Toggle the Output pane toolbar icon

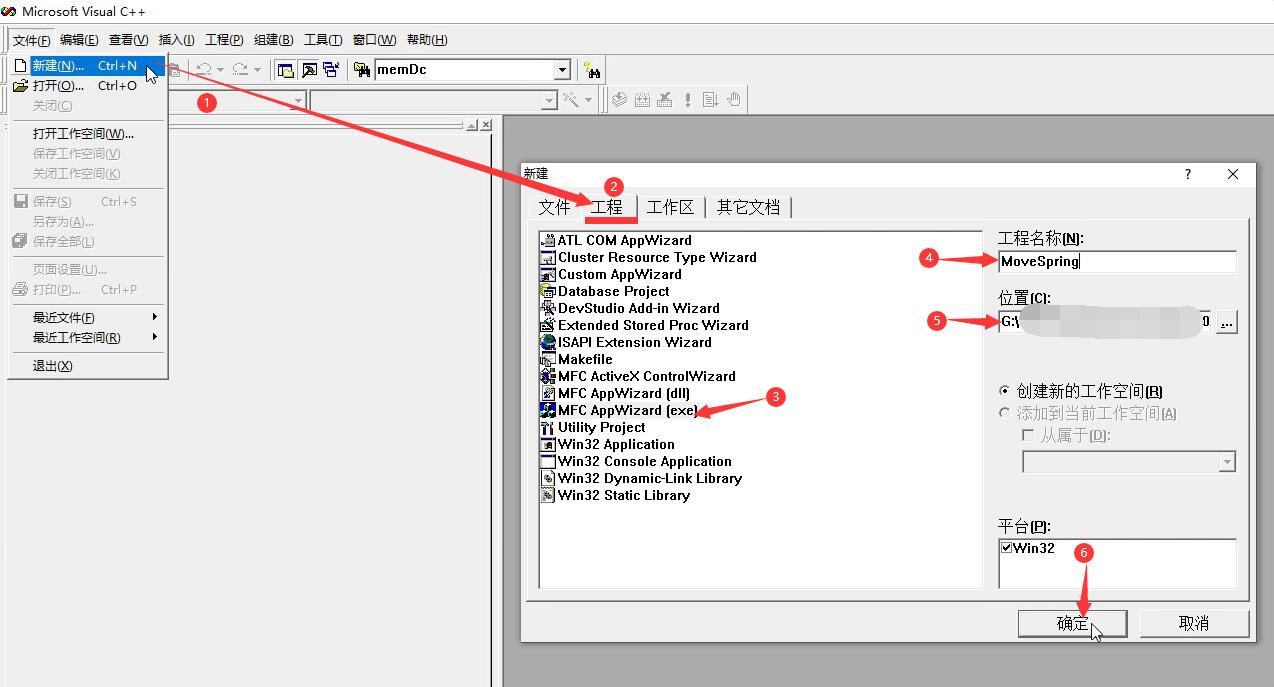pos(309,70)
